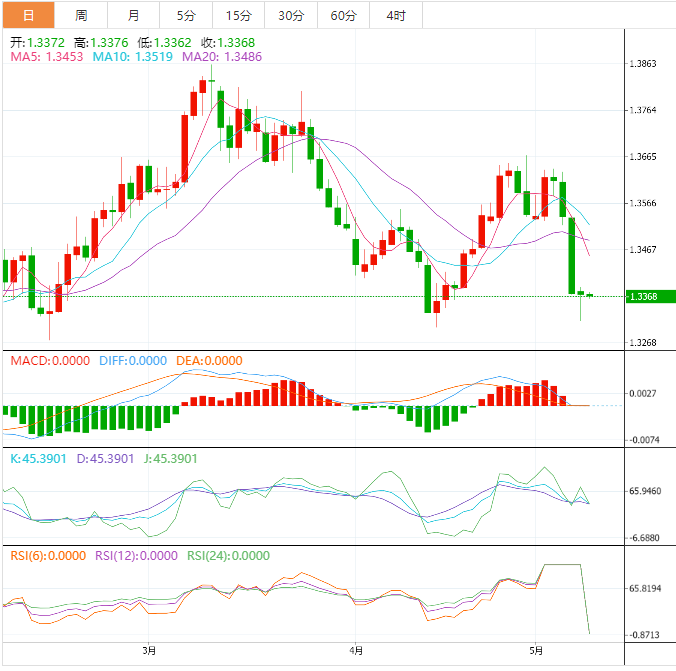Choose the 30分 timeframe tab
Viewport: 676px width, 671px height.
[x=291, y=15]
